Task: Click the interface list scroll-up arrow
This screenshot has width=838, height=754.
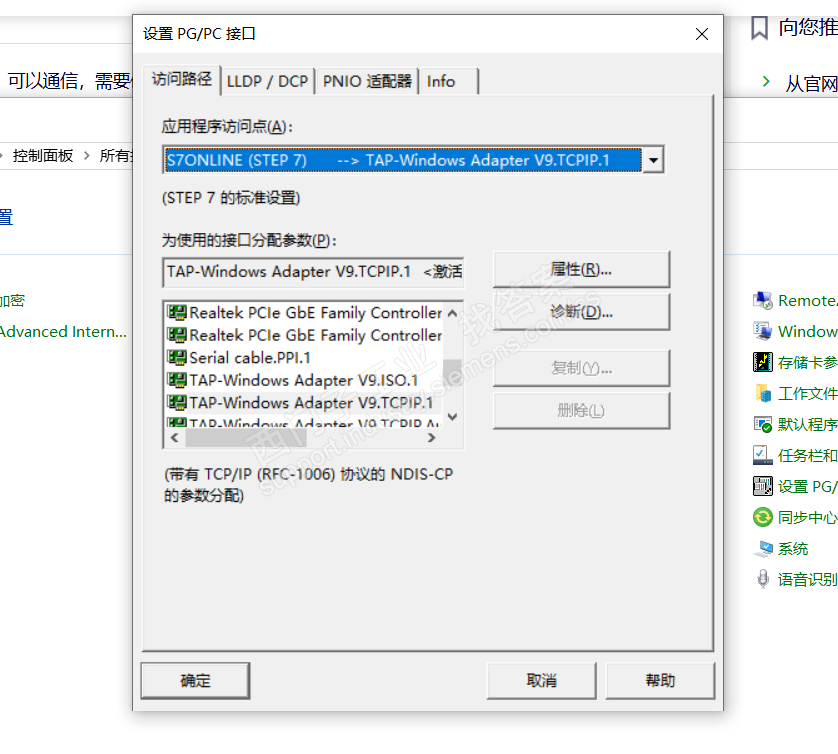Action: [x=452, y=313]
